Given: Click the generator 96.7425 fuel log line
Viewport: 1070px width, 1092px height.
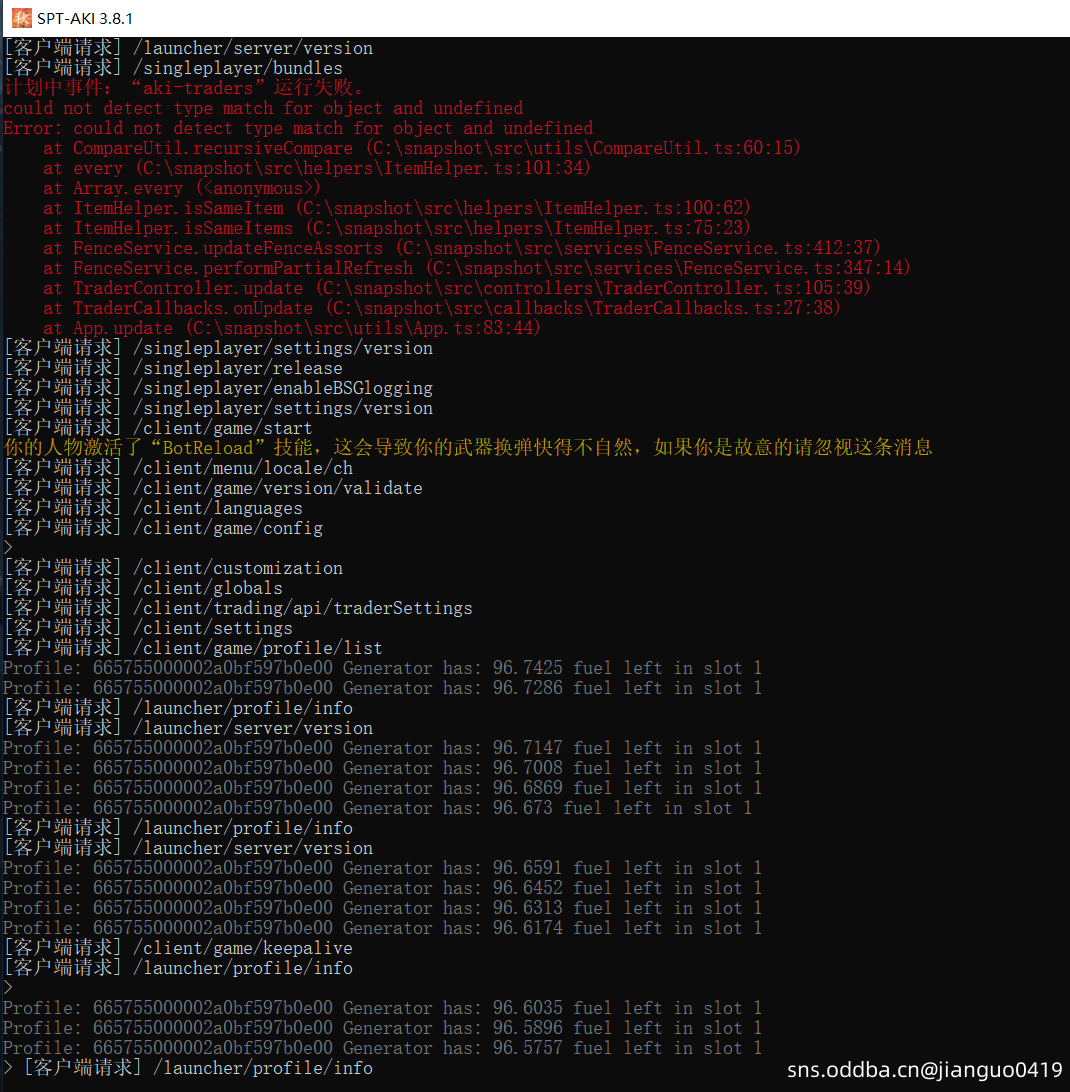Looking at the screenshot, I should pos(381,668).
